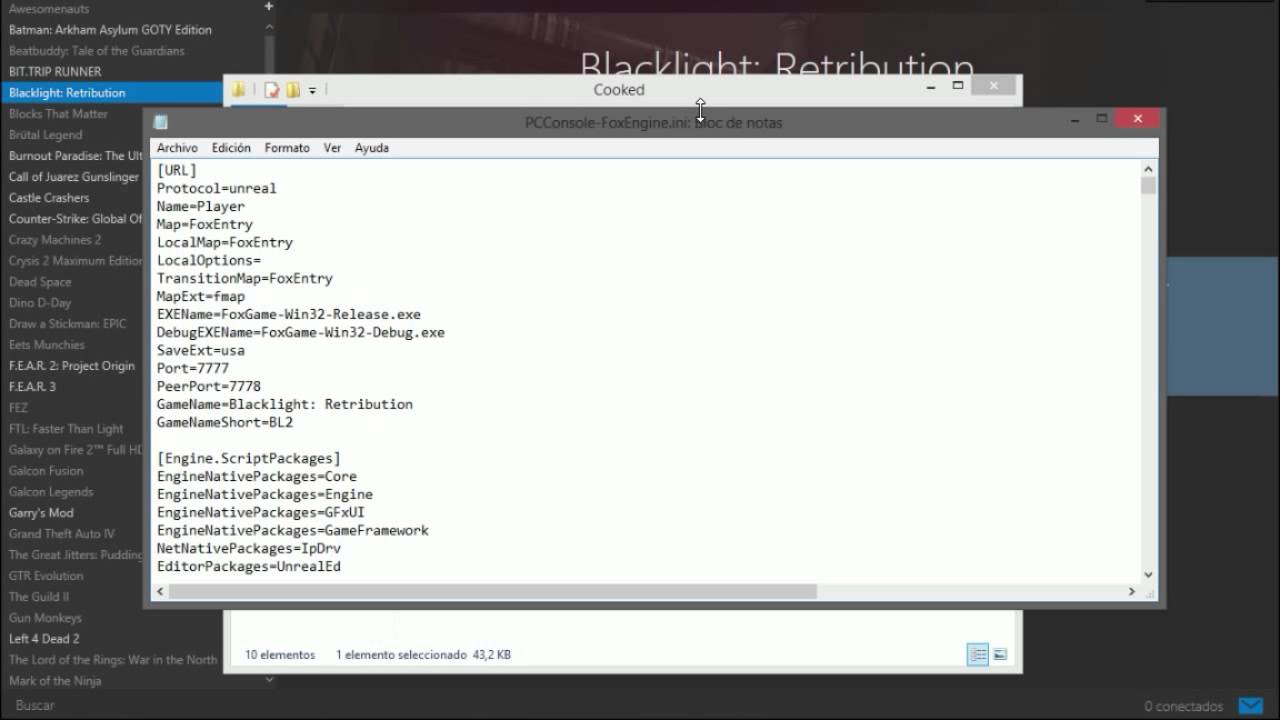Select Castle Crashers in library

(x=49, y=198)
